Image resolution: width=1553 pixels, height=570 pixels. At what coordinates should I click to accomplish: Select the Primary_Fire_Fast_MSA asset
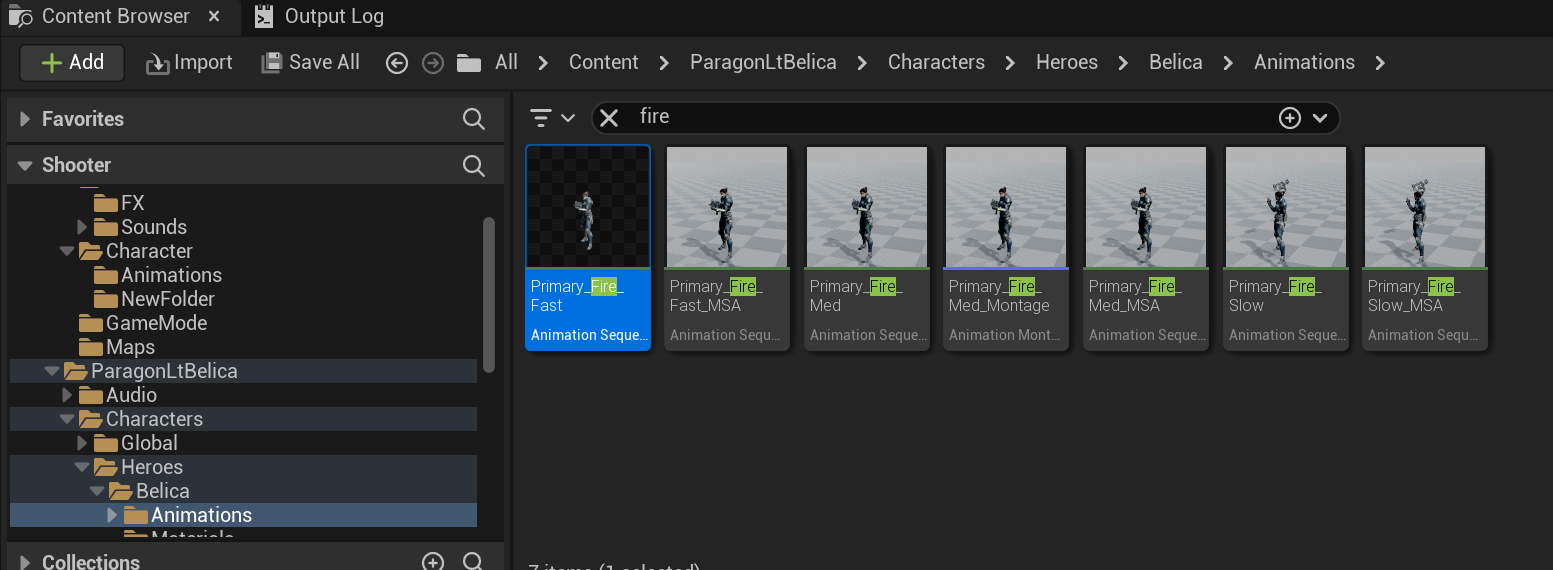pos(727,248)
